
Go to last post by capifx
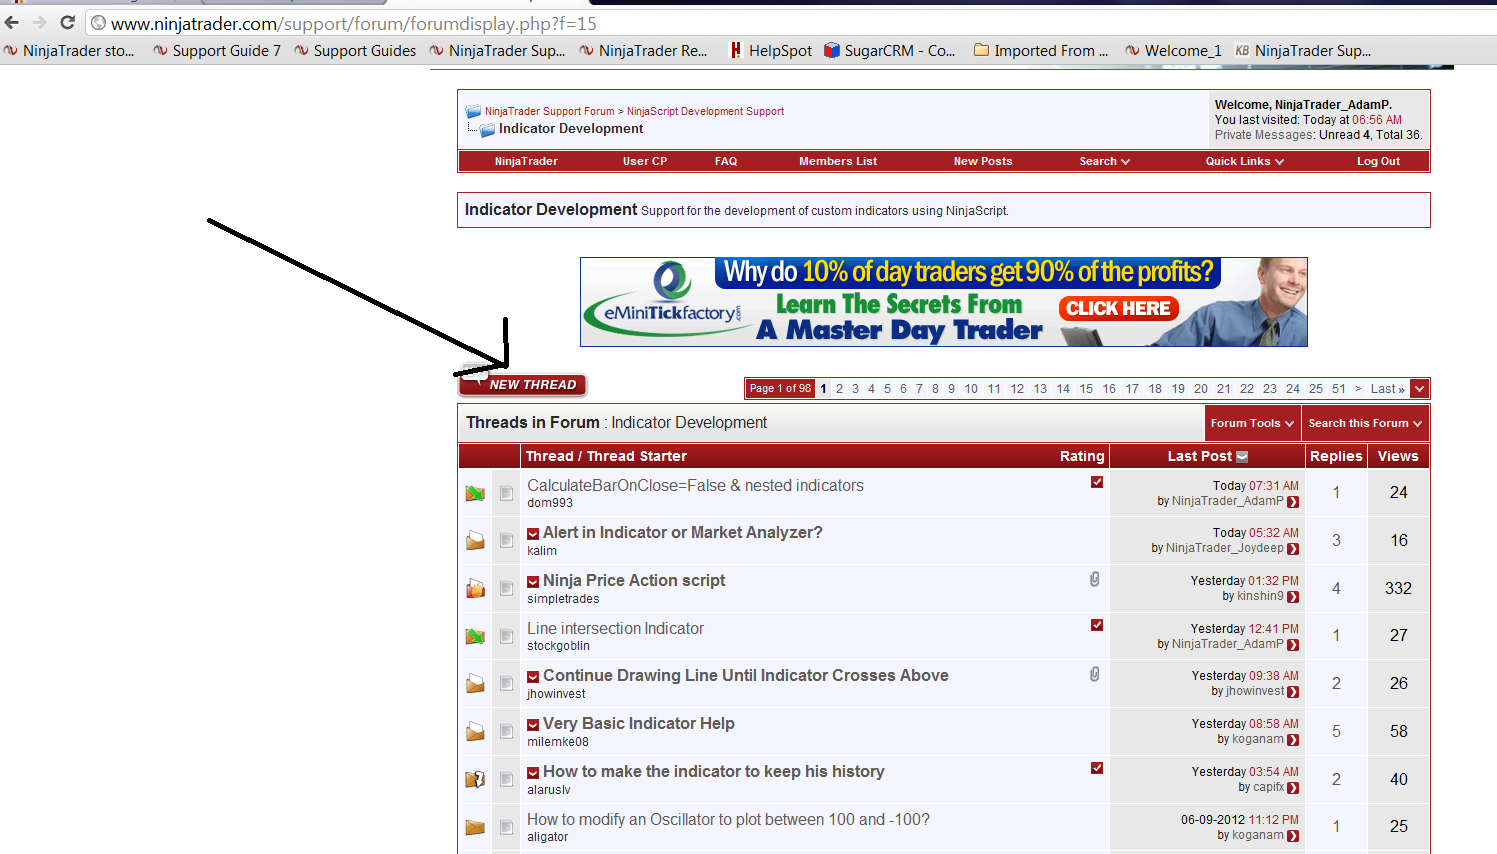pyautogui.click(x=1293, y=788)
